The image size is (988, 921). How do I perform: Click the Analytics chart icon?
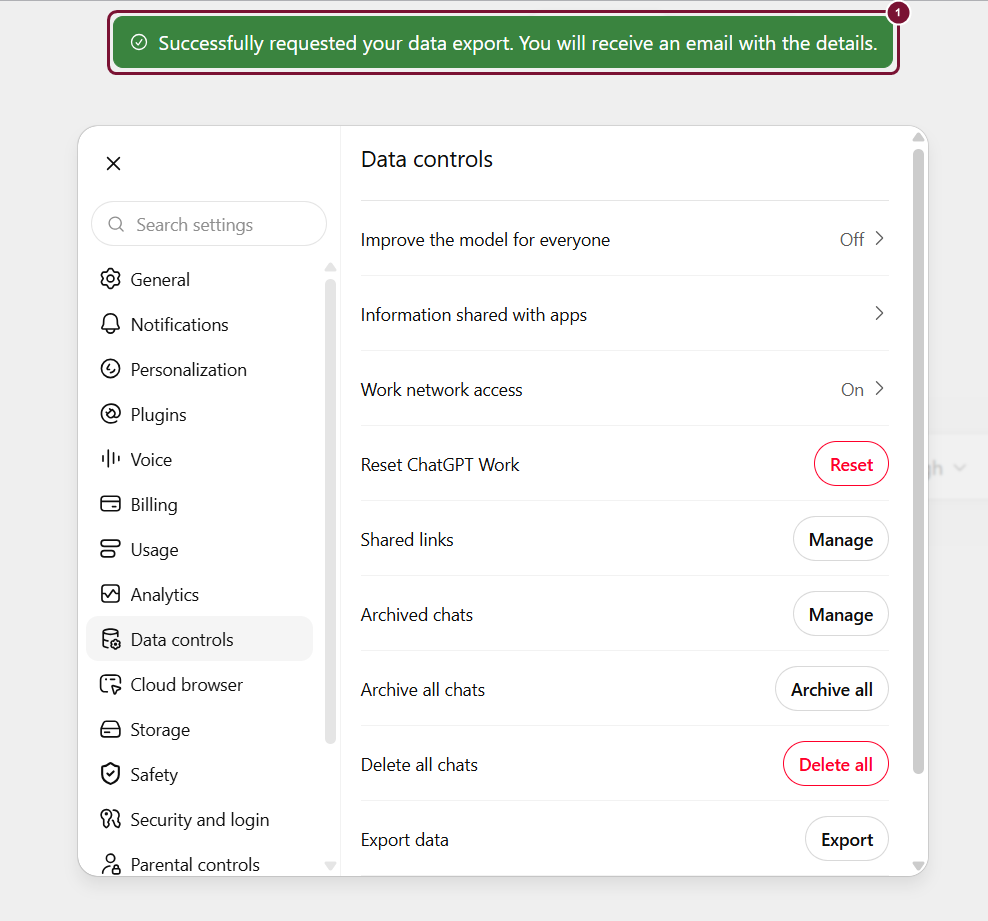(110, 593)
